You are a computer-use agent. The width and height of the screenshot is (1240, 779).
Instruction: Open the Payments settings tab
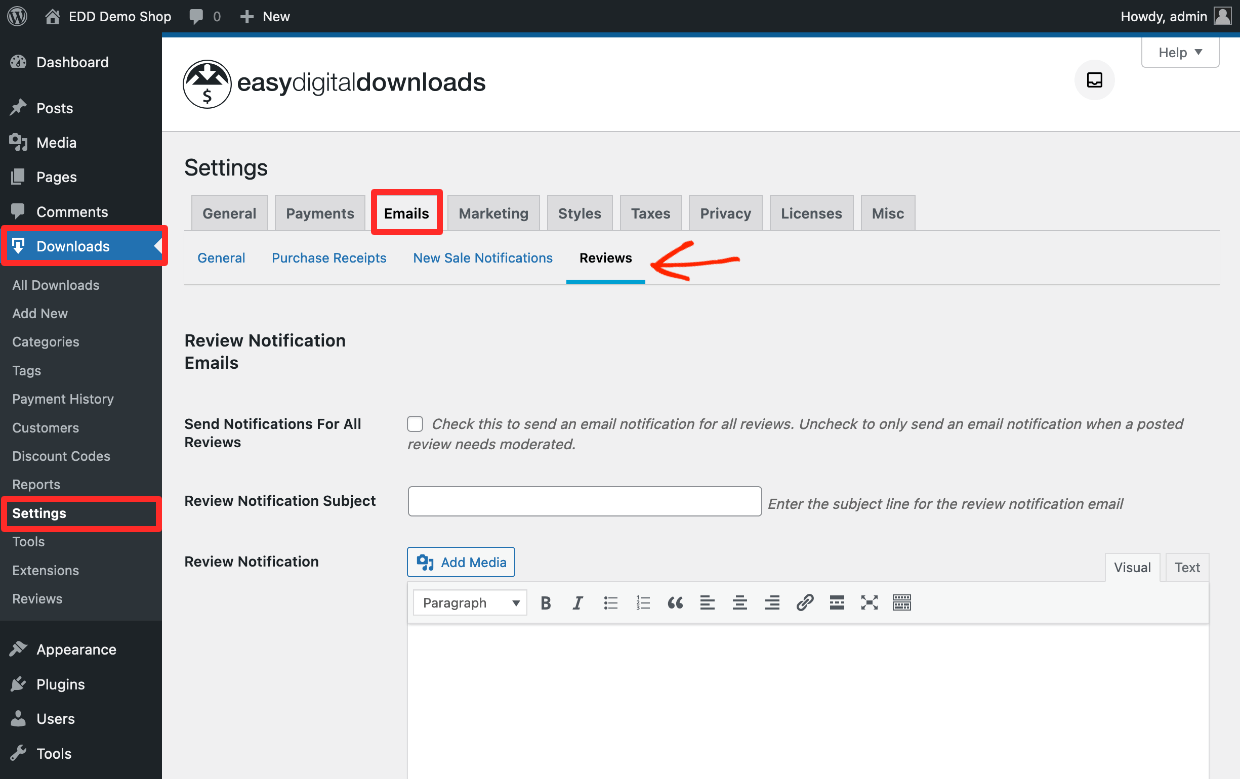pyautogui.click(x=320, y=213)
